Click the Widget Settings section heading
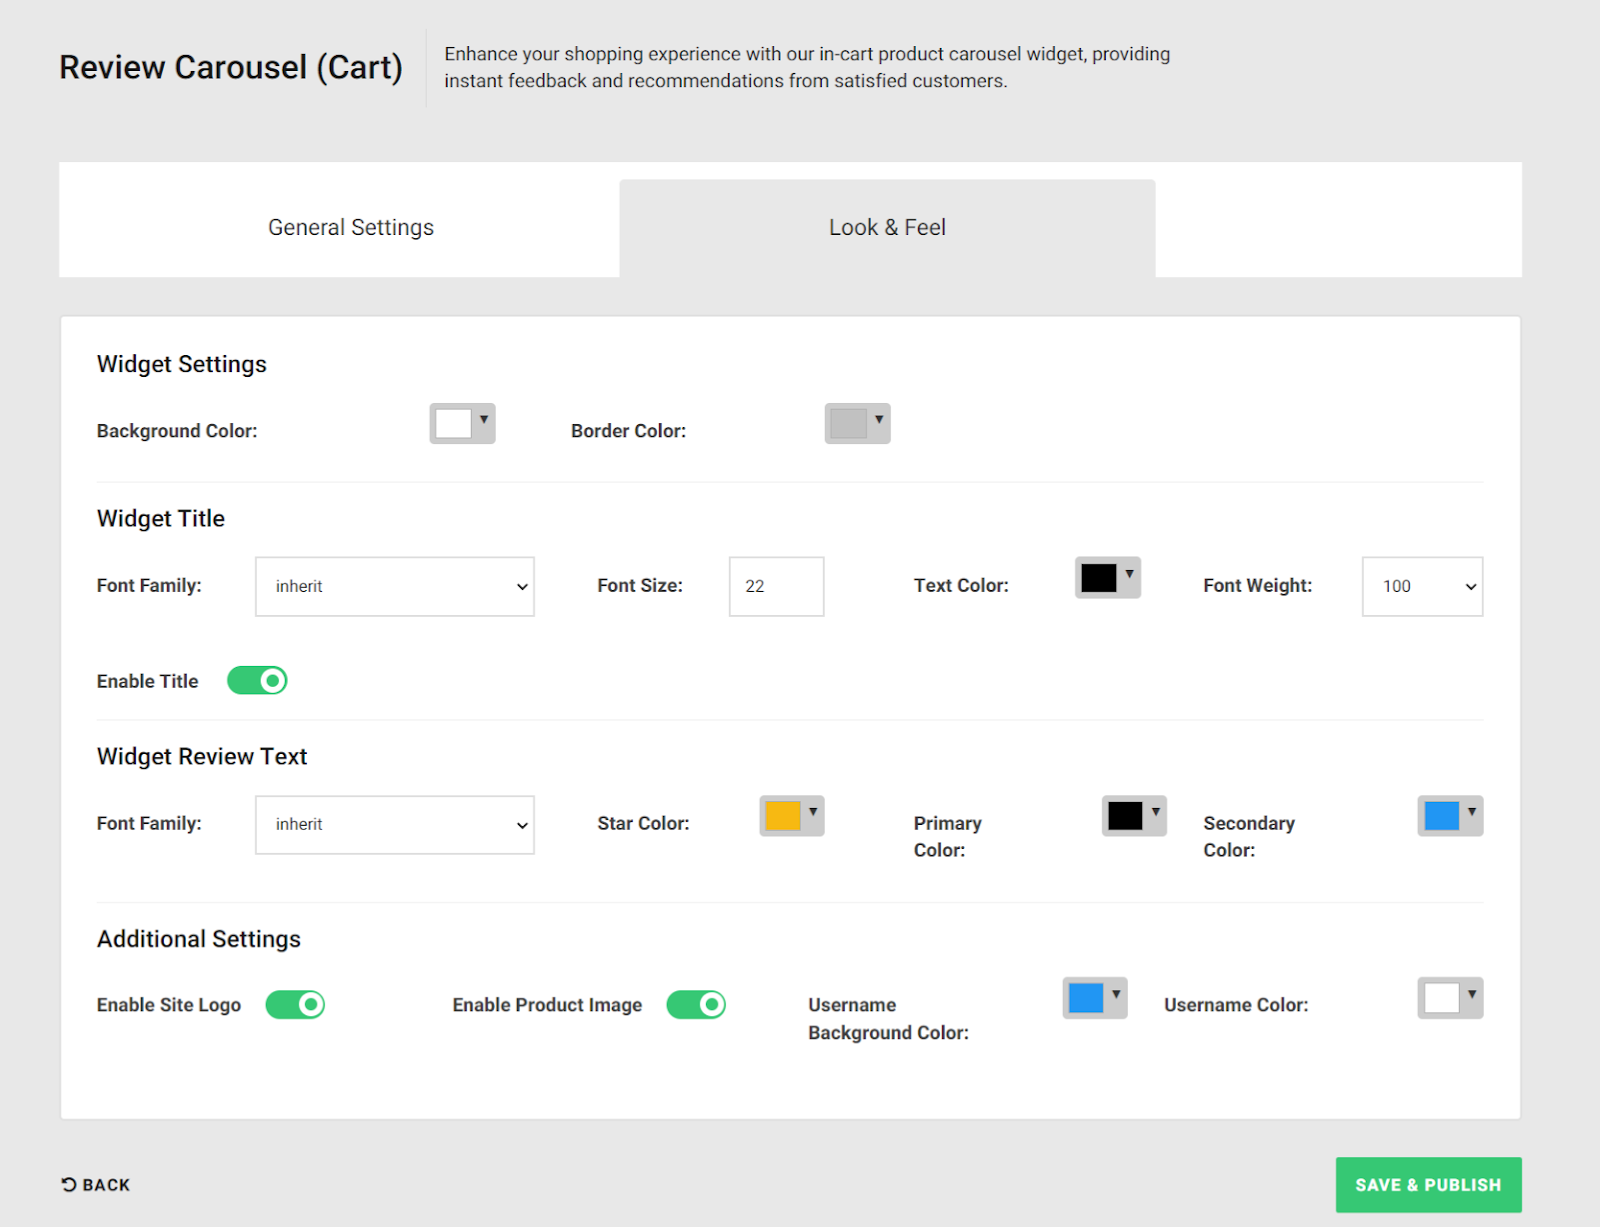The height and width of the screenshot is (1227, 1600). [x=182, y=364]
